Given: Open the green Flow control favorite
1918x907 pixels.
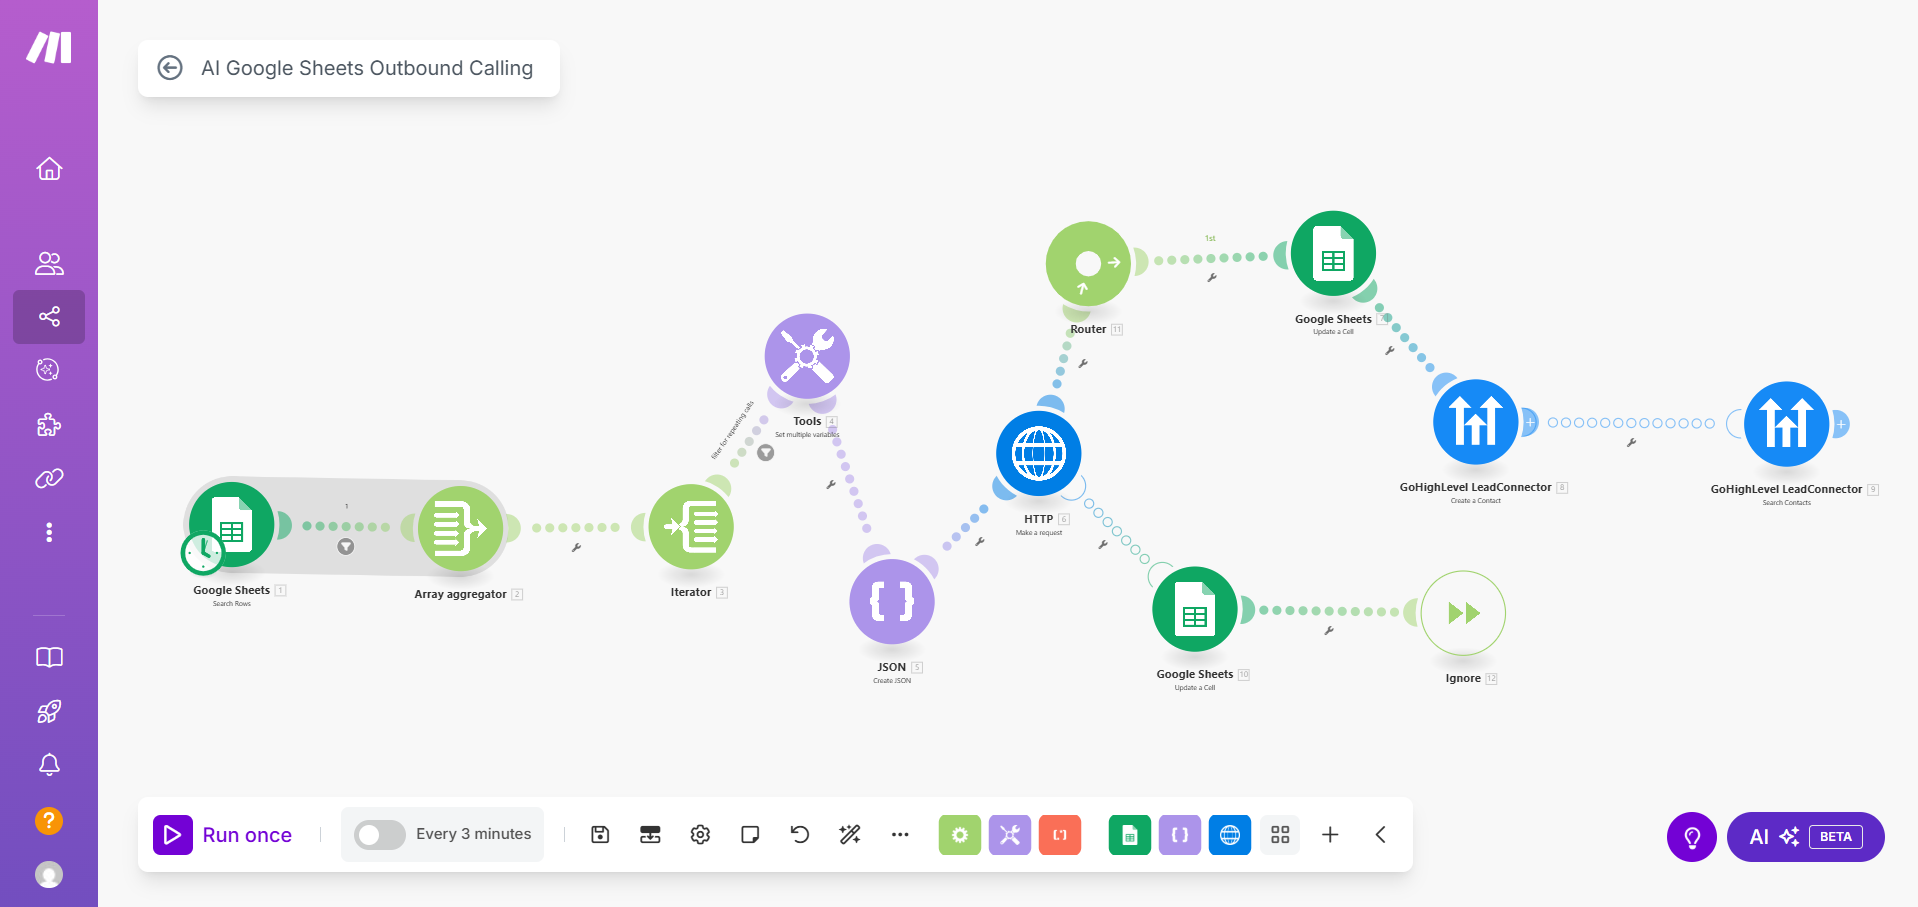Looking at the screenshot, I should (960, 835).
